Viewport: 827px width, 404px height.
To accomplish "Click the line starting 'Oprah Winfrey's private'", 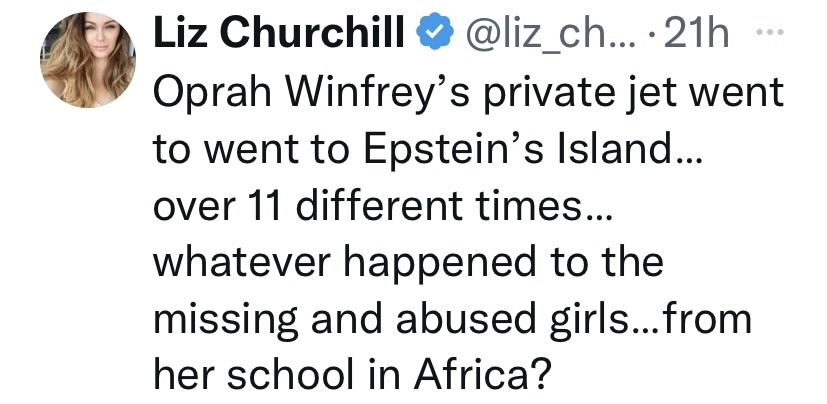I will [x=468, y=95].
